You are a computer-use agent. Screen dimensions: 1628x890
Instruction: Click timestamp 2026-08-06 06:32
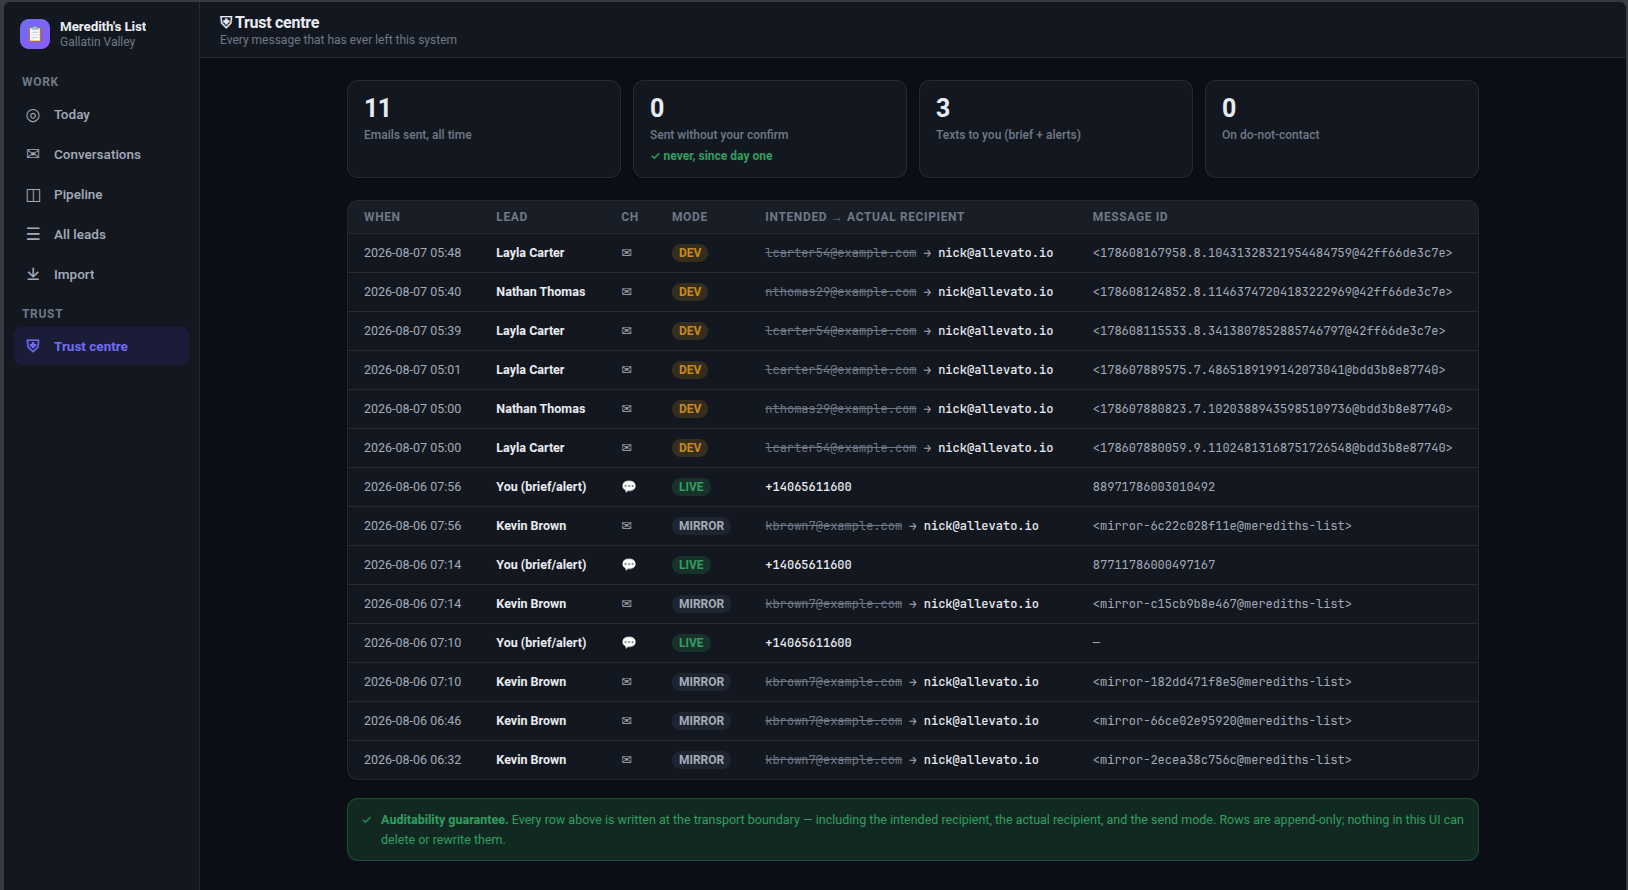[x=412, y=760]
